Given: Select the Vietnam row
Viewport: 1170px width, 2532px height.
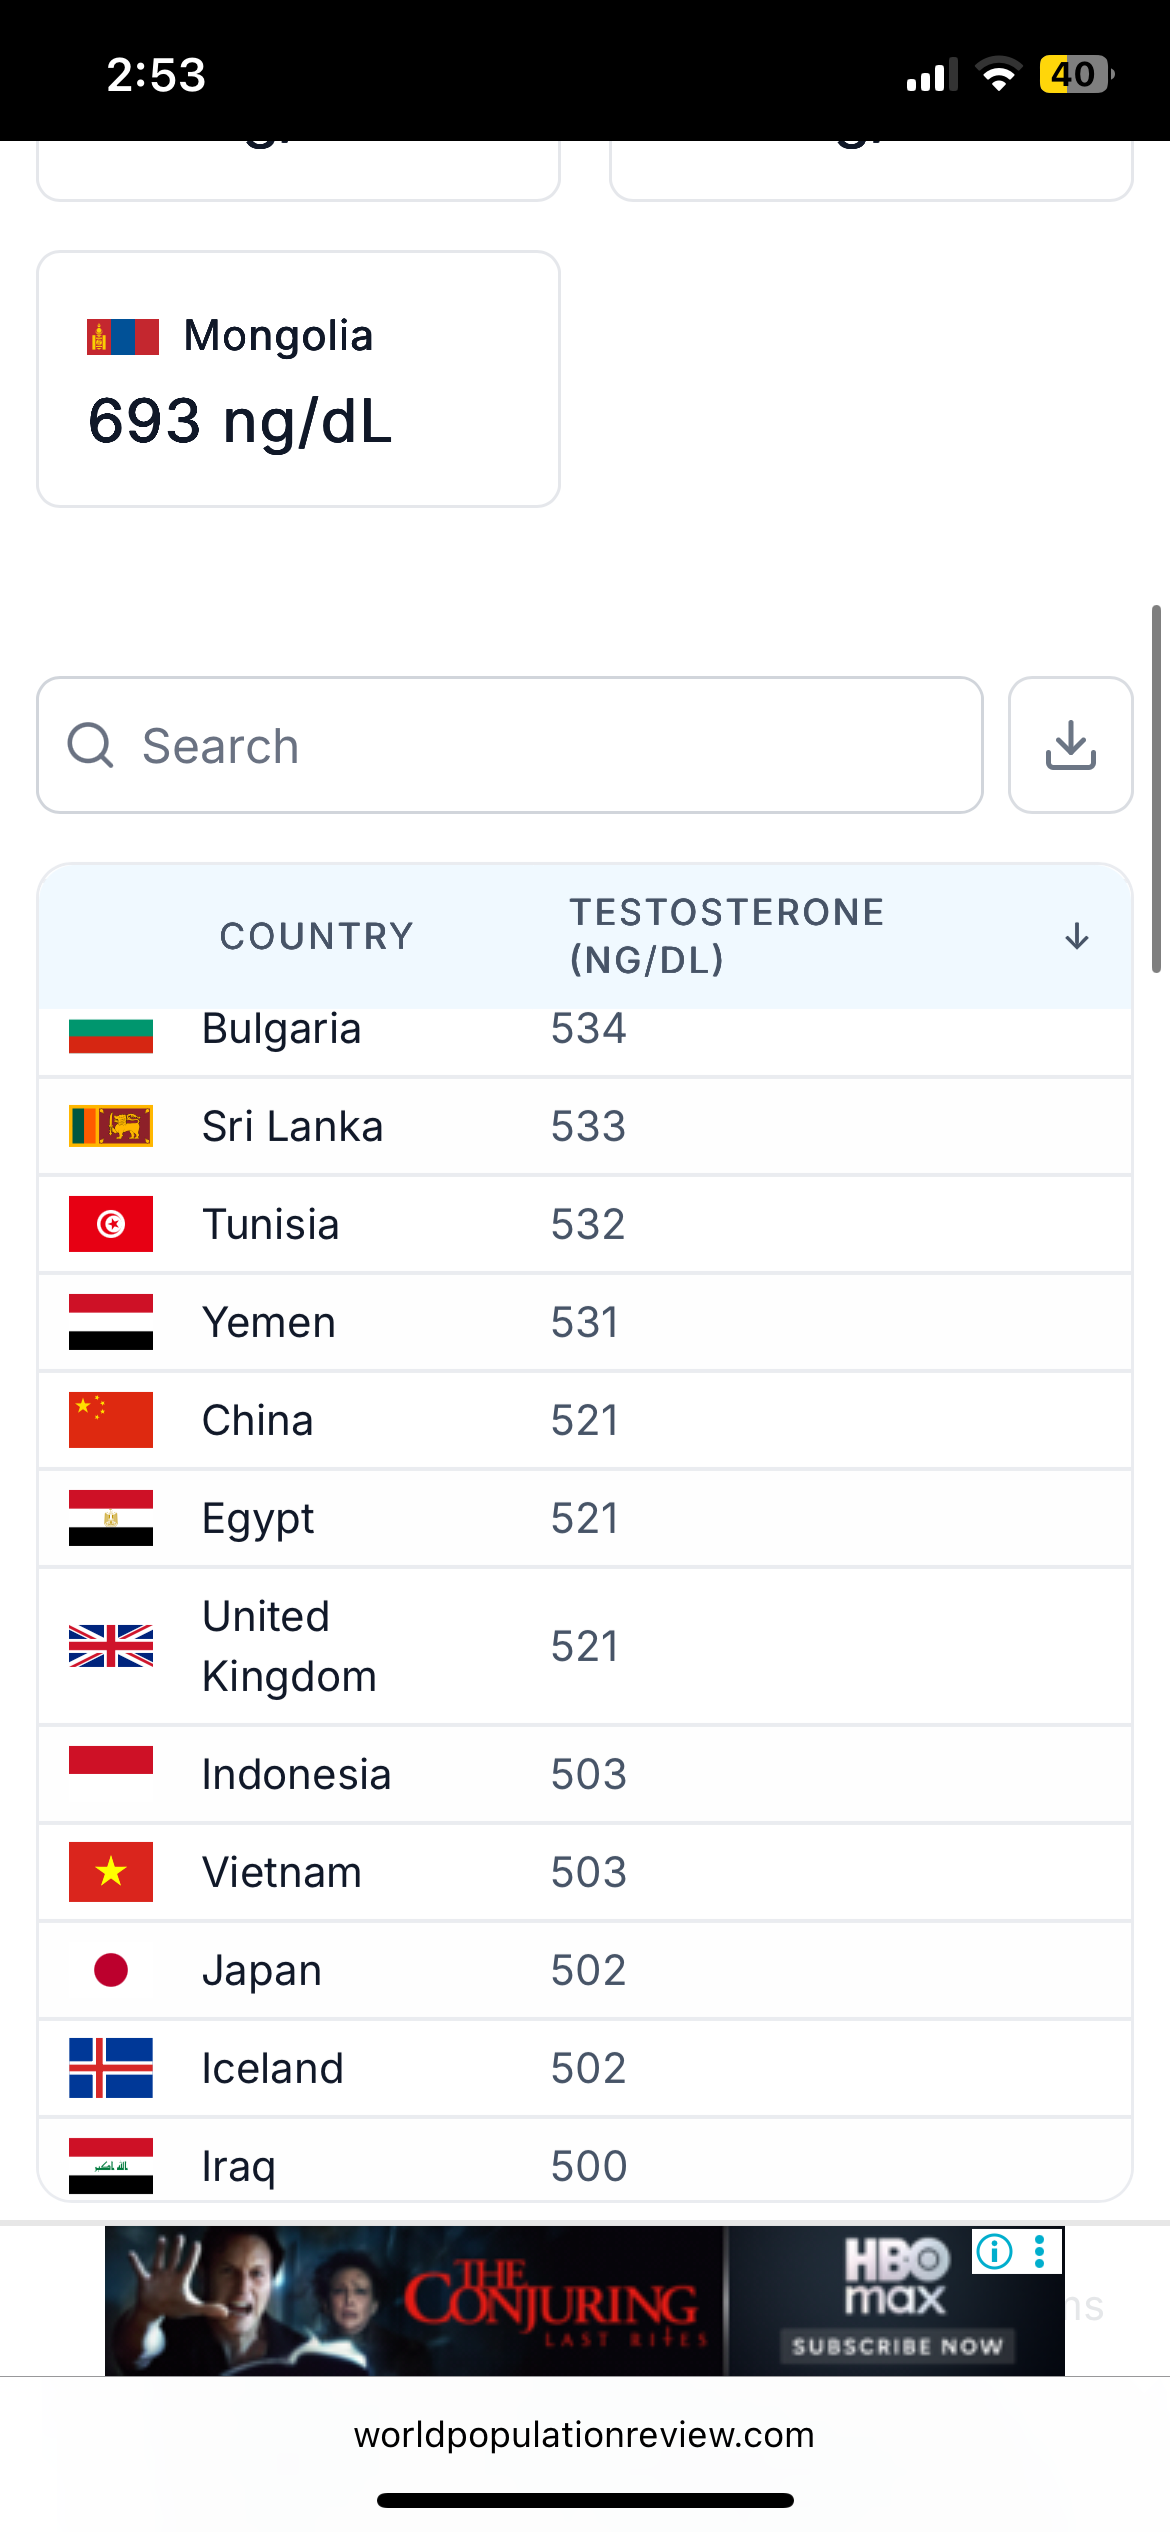Looking at the screenshot, I should pyautogui.click(x=585, y=1872).
